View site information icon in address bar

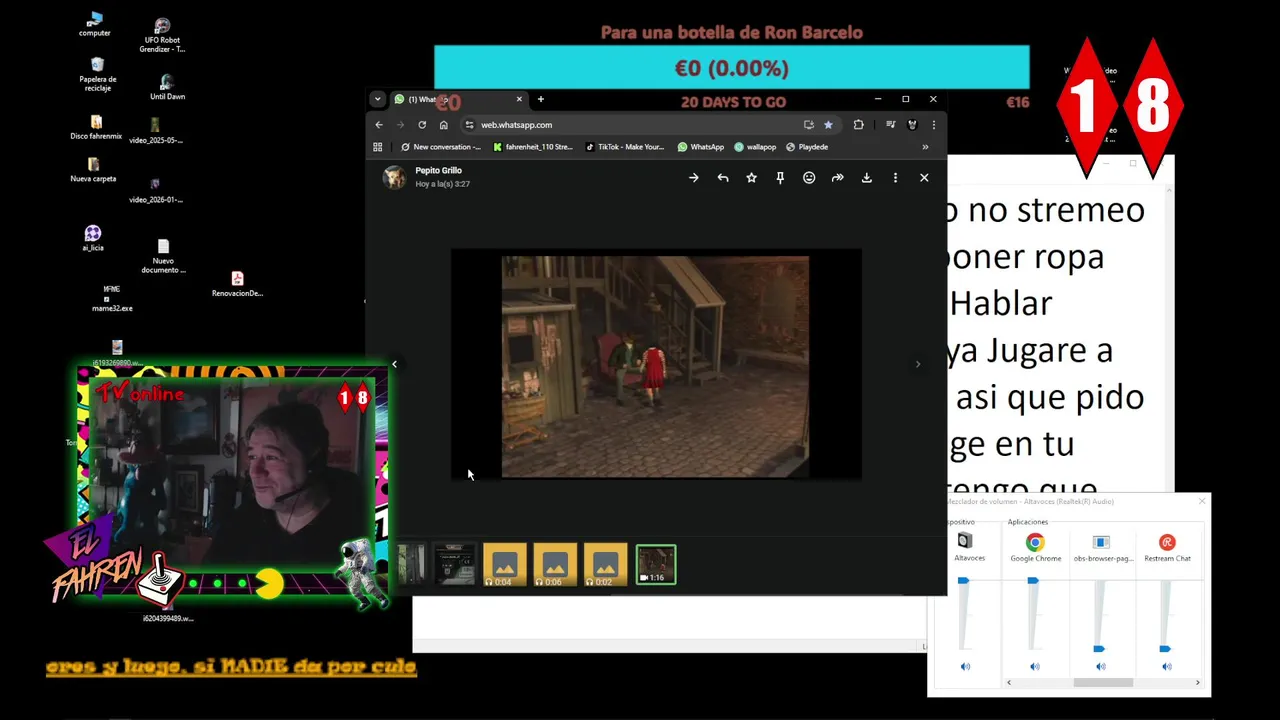click(x=469, y=125)
